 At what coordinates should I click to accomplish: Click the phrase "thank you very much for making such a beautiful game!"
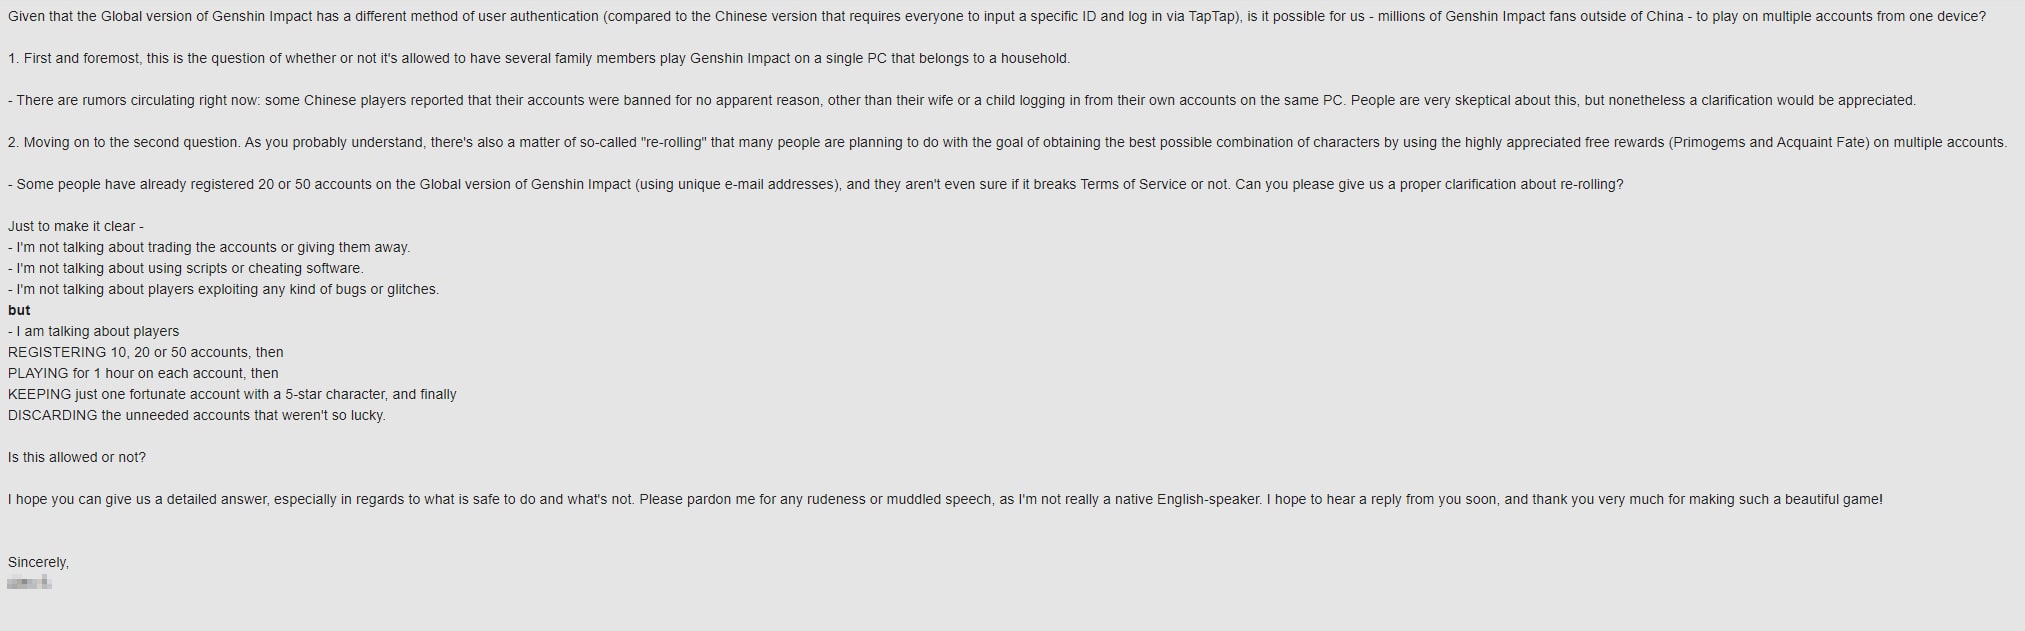tap(1707, 499)
